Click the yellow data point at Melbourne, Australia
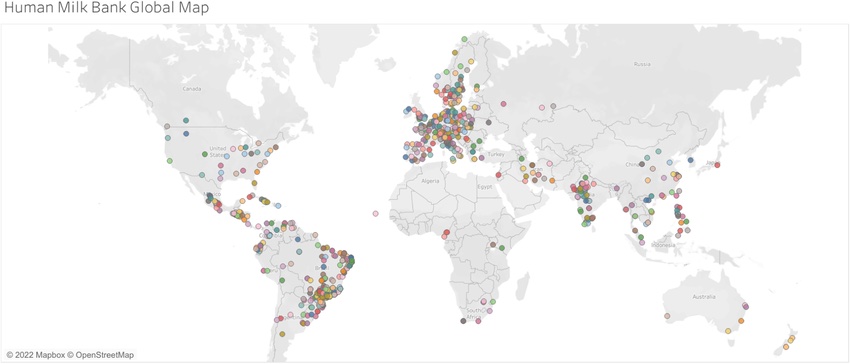 tap(728, 331)
